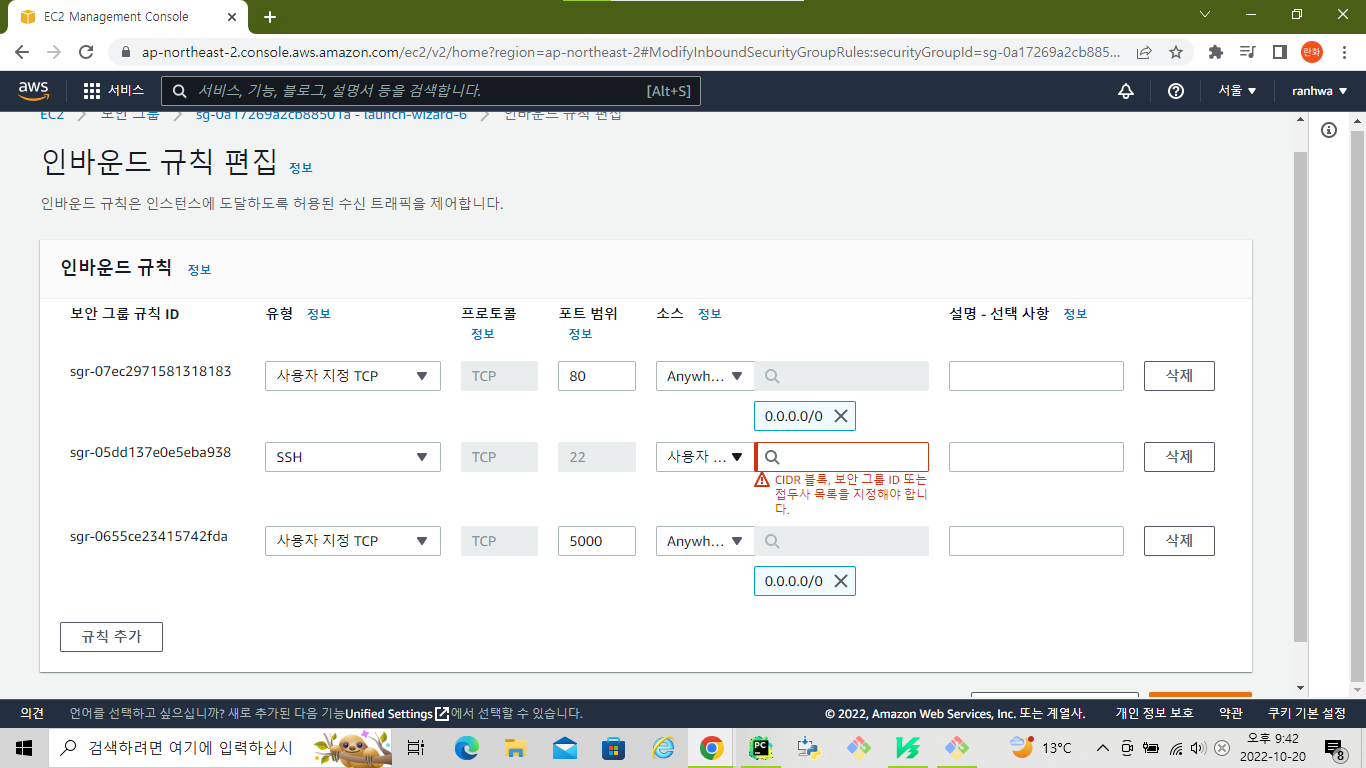Switch to Chrome in taskbar

pyautogui.click(x=711, y=747)
